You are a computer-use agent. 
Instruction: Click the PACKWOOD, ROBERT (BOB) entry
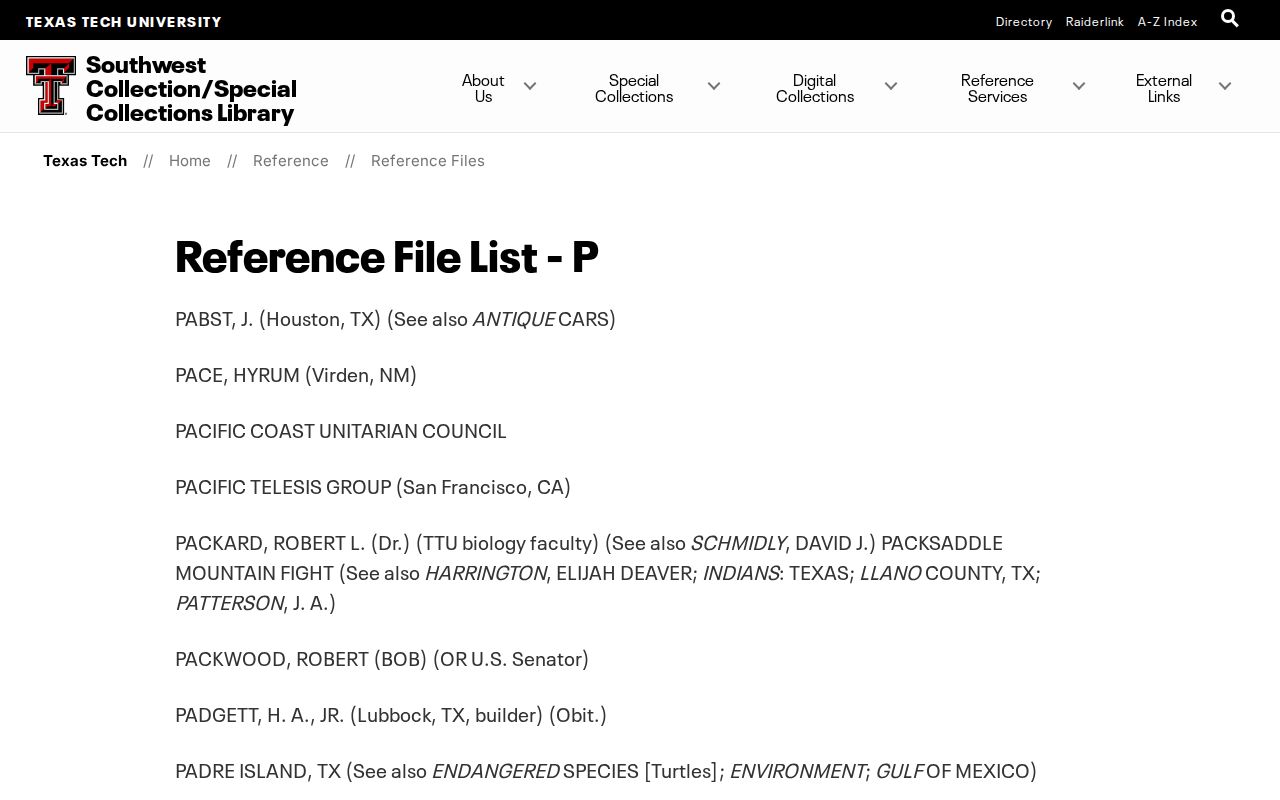click(382, 658)
